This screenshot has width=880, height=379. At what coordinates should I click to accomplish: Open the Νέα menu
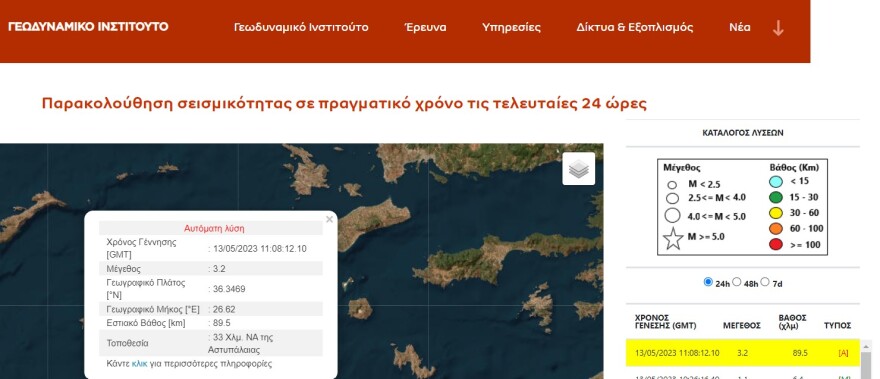pos(740,27)
